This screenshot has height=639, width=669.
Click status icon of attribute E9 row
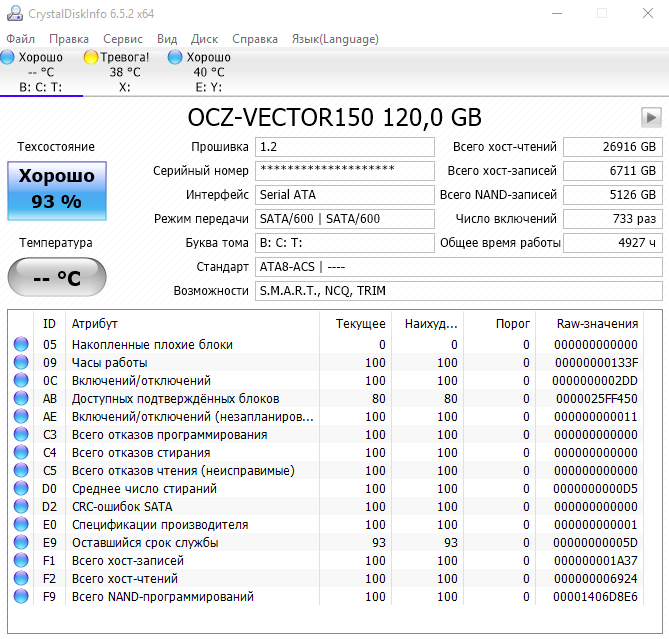pos(21,542)
